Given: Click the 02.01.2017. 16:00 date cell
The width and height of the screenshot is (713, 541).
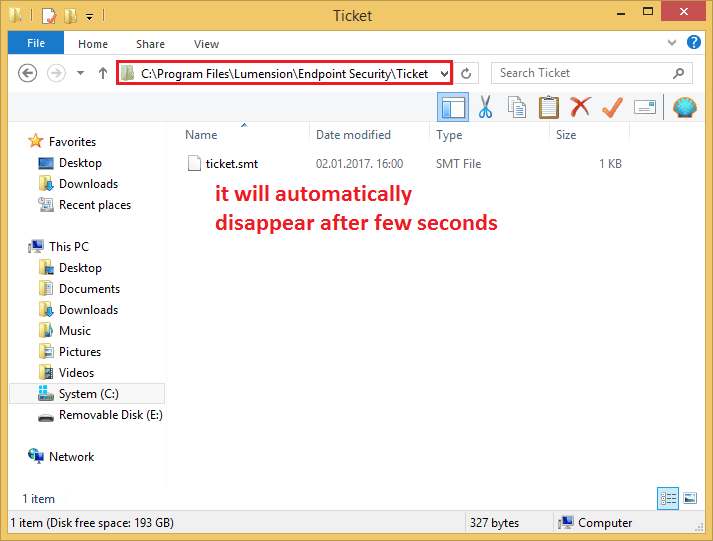Looking at the screenshot, I should [359, 164].
